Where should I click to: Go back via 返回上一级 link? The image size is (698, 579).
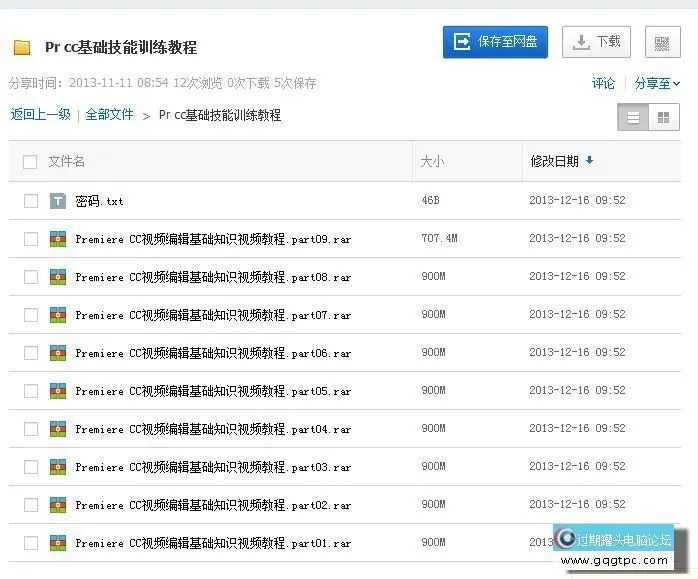(40, 115)
